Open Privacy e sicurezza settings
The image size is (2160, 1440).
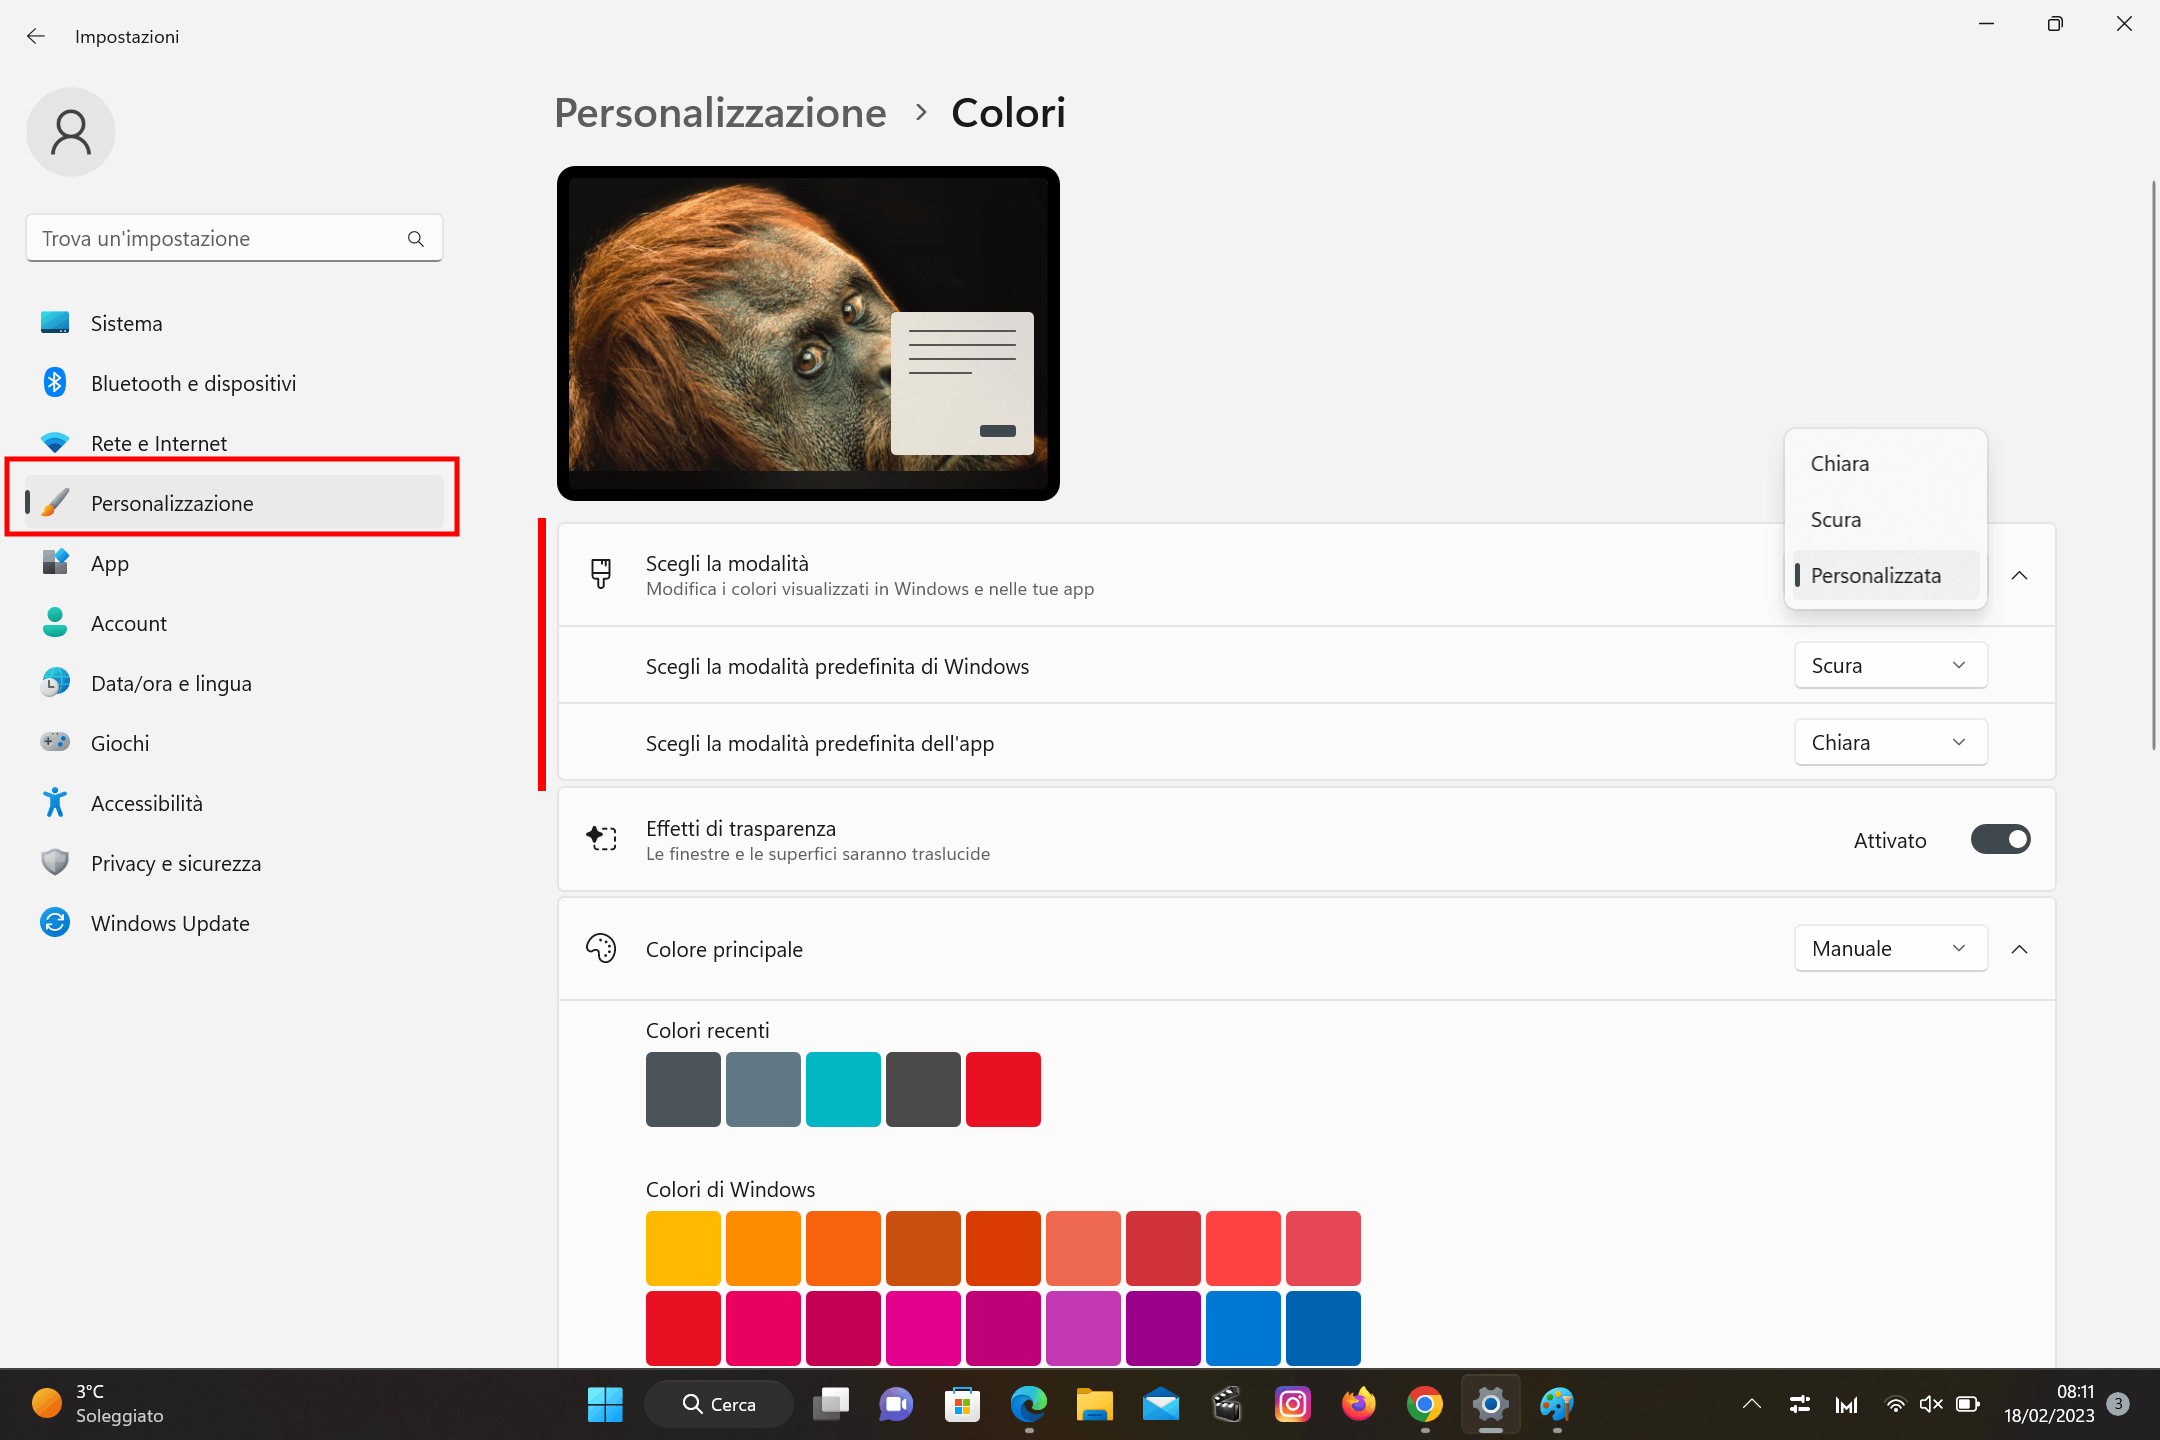click(176, 863)
